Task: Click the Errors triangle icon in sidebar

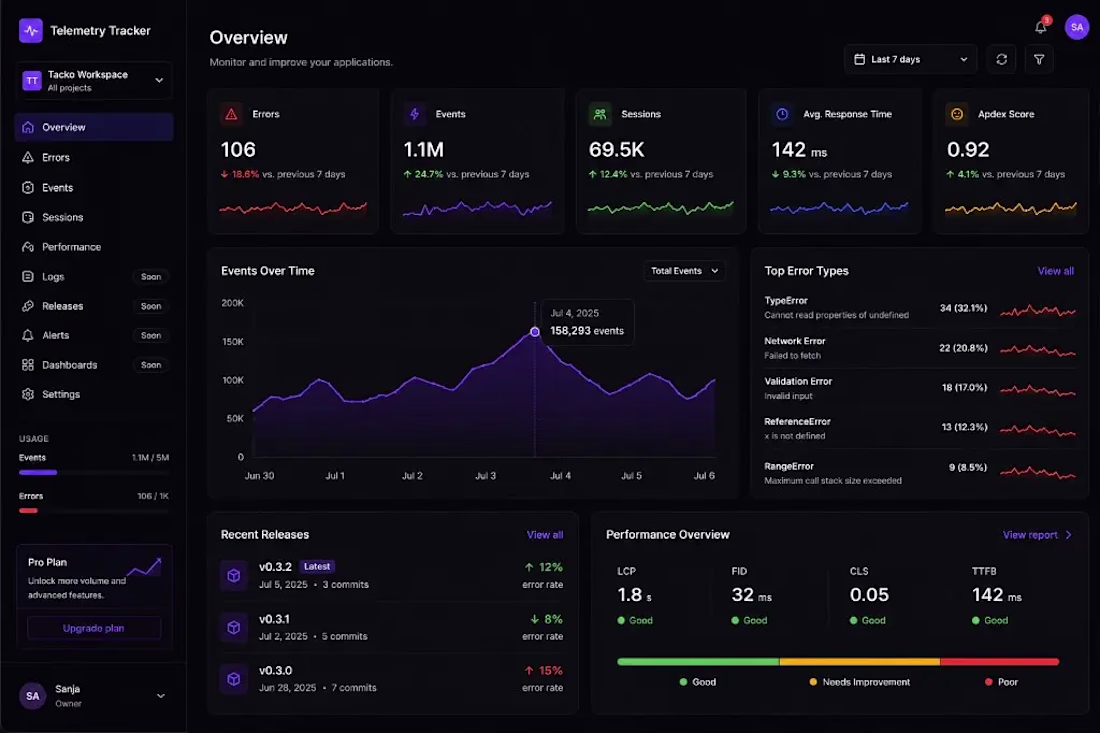Action: click(28, 157)
